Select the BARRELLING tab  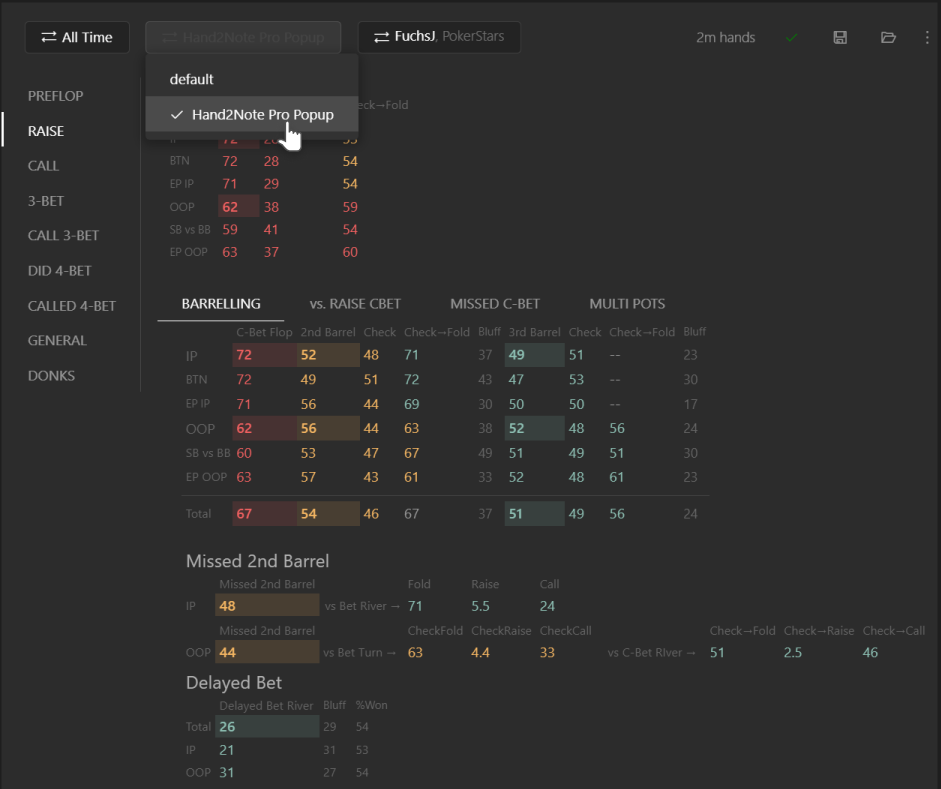point(221,304)
